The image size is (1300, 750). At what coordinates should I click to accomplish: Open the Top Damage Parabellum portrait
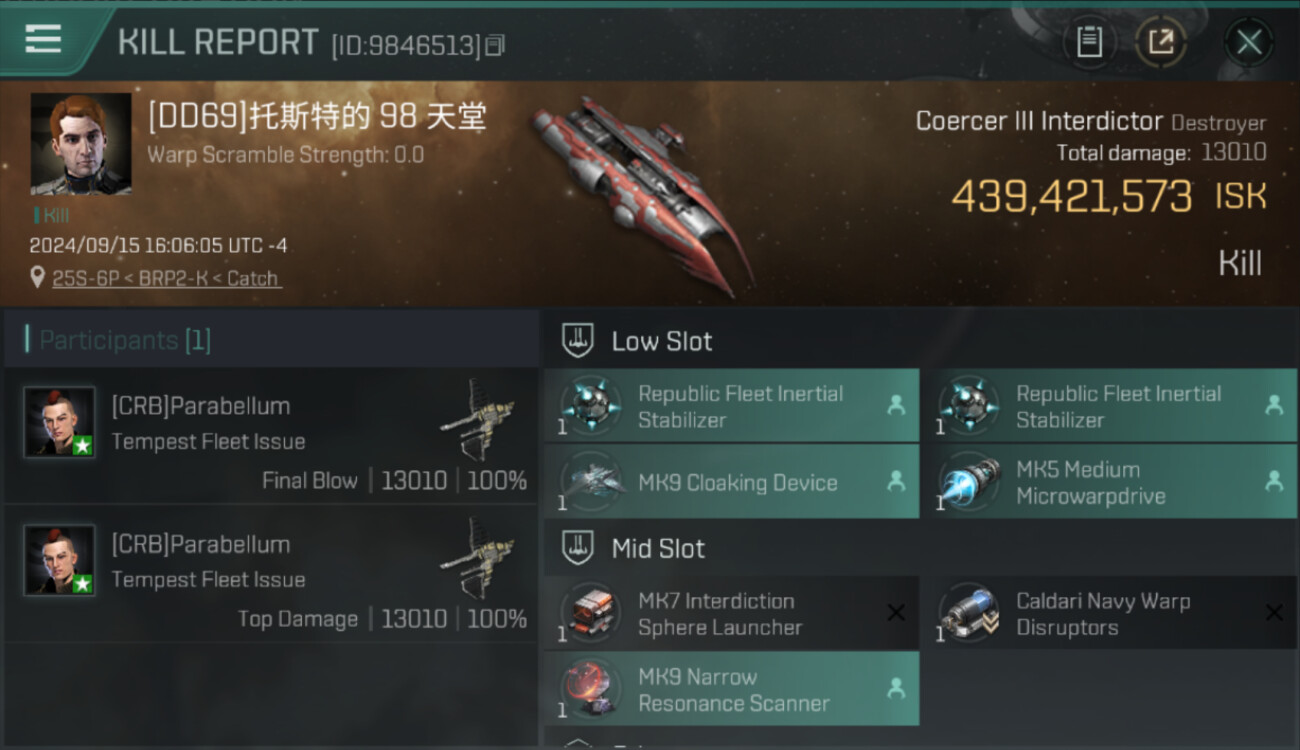pyautogui.click(x=60, y=560)
